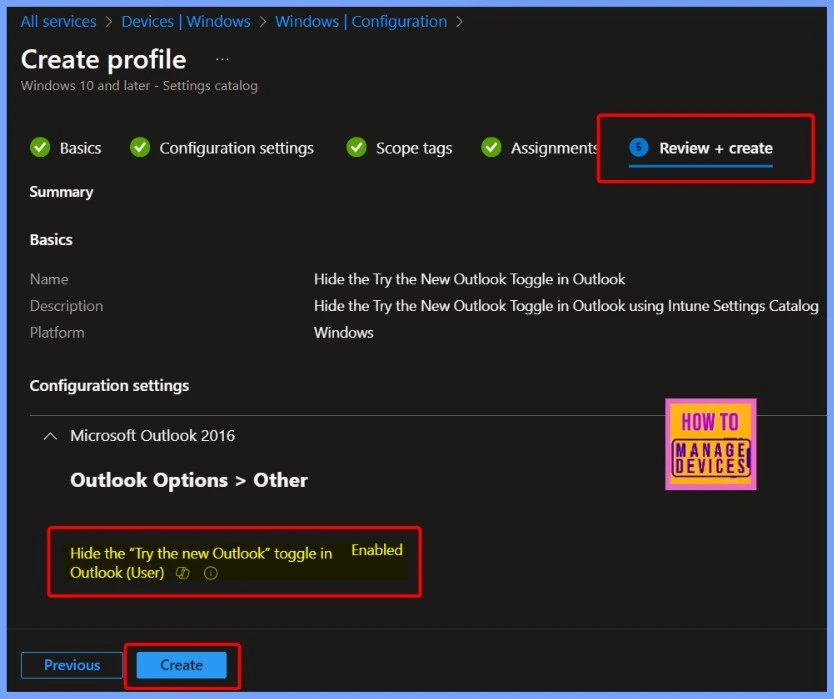Click the Copilot icon beside Outlook (User)
Image resolution: width=834 pixels, height=699 pixels.
pos(183,573)
